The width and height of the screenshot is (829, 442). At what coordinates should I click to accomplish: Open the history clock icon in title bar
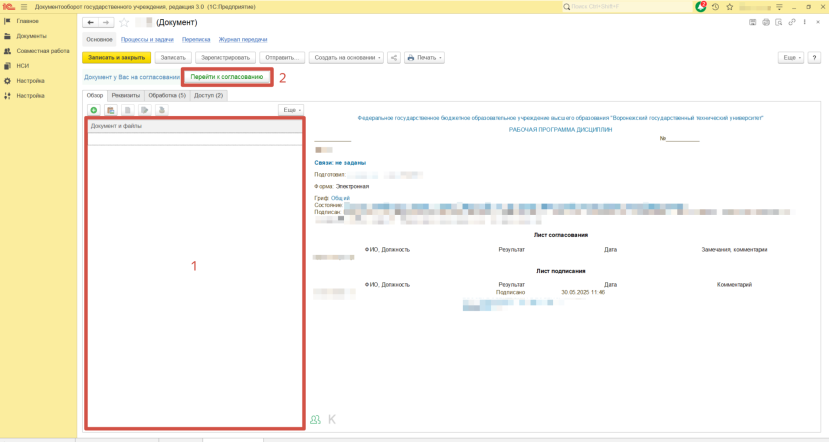715,7
